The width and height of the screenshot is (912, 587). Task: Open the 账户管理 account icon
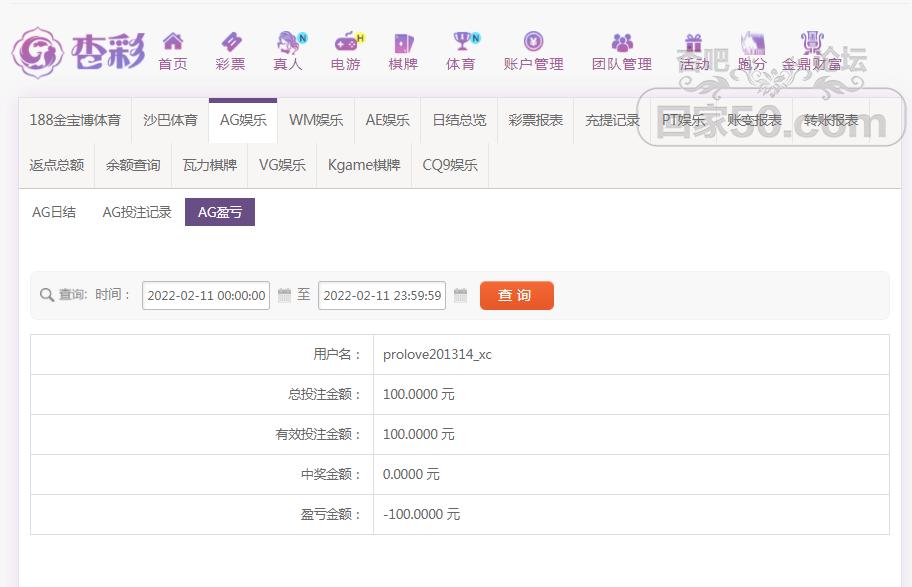point(533,41)
